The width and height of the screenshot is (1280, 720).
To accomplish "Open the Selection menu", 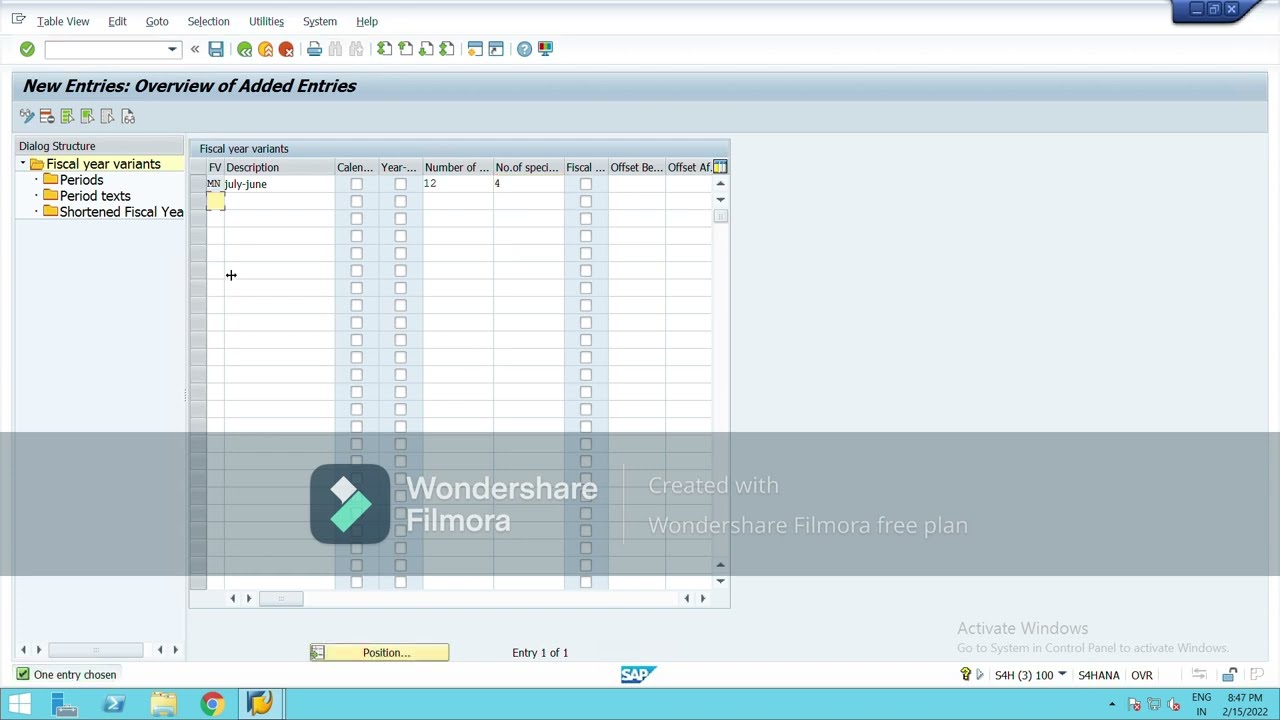I will pos(208,21).
